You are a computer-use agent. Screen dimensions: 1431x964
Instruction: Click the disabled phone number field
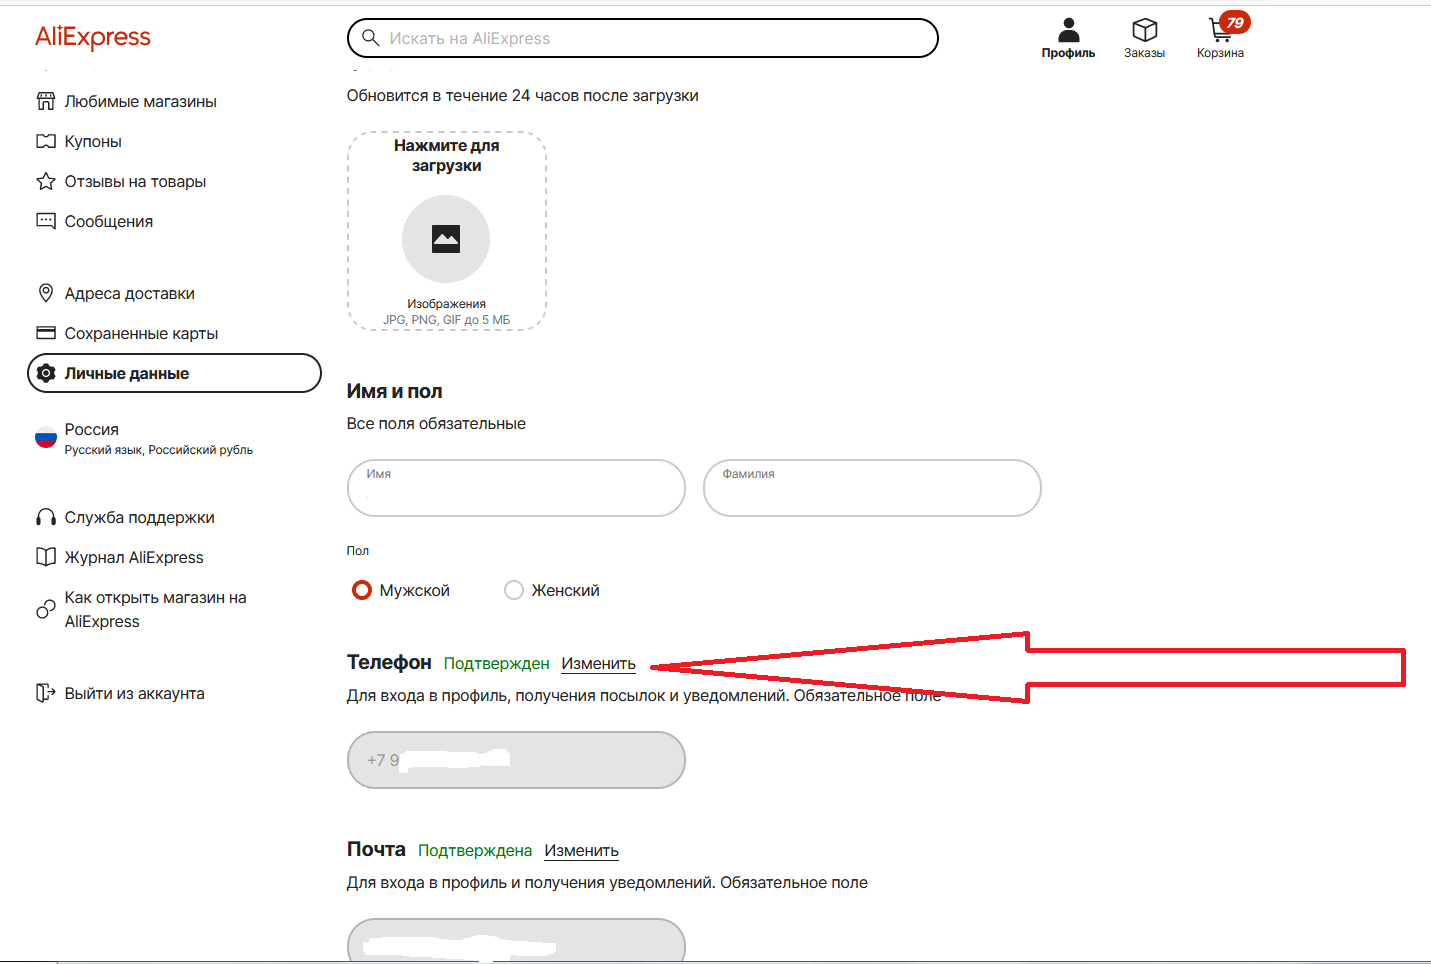[516, 760]
